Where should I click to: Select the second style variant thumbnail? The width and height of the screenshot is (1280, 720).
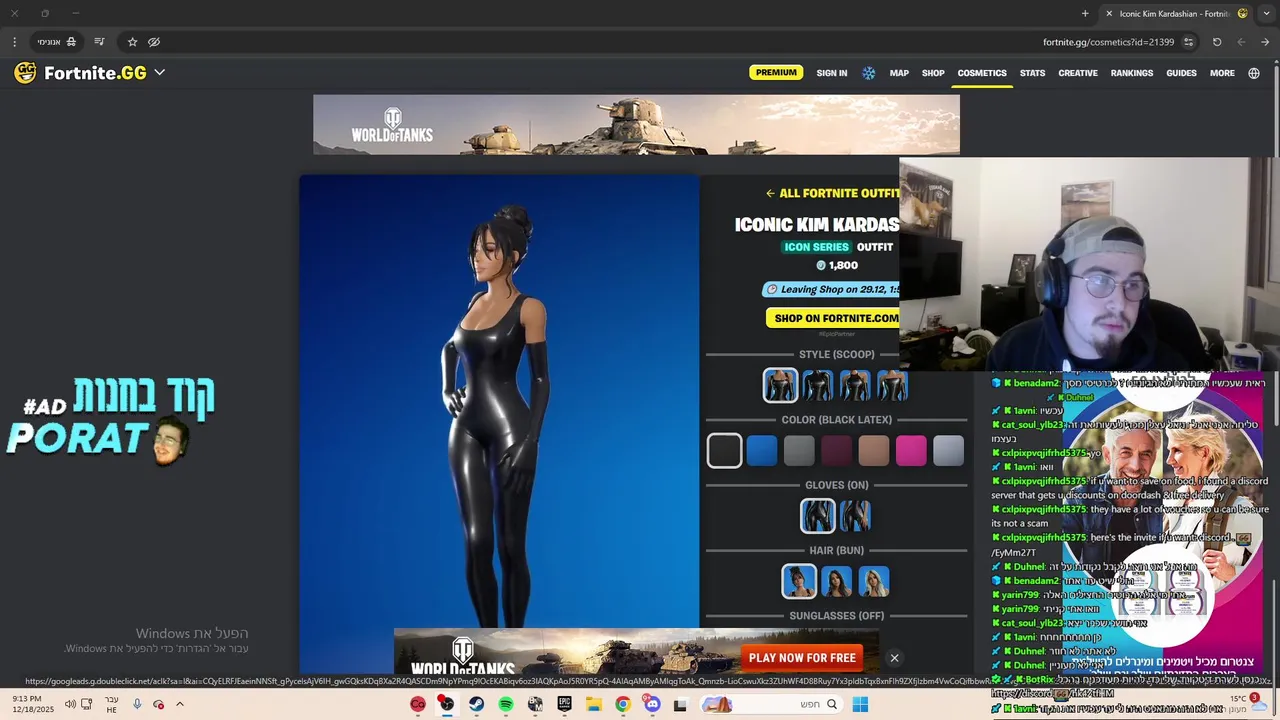pos(817,385)
